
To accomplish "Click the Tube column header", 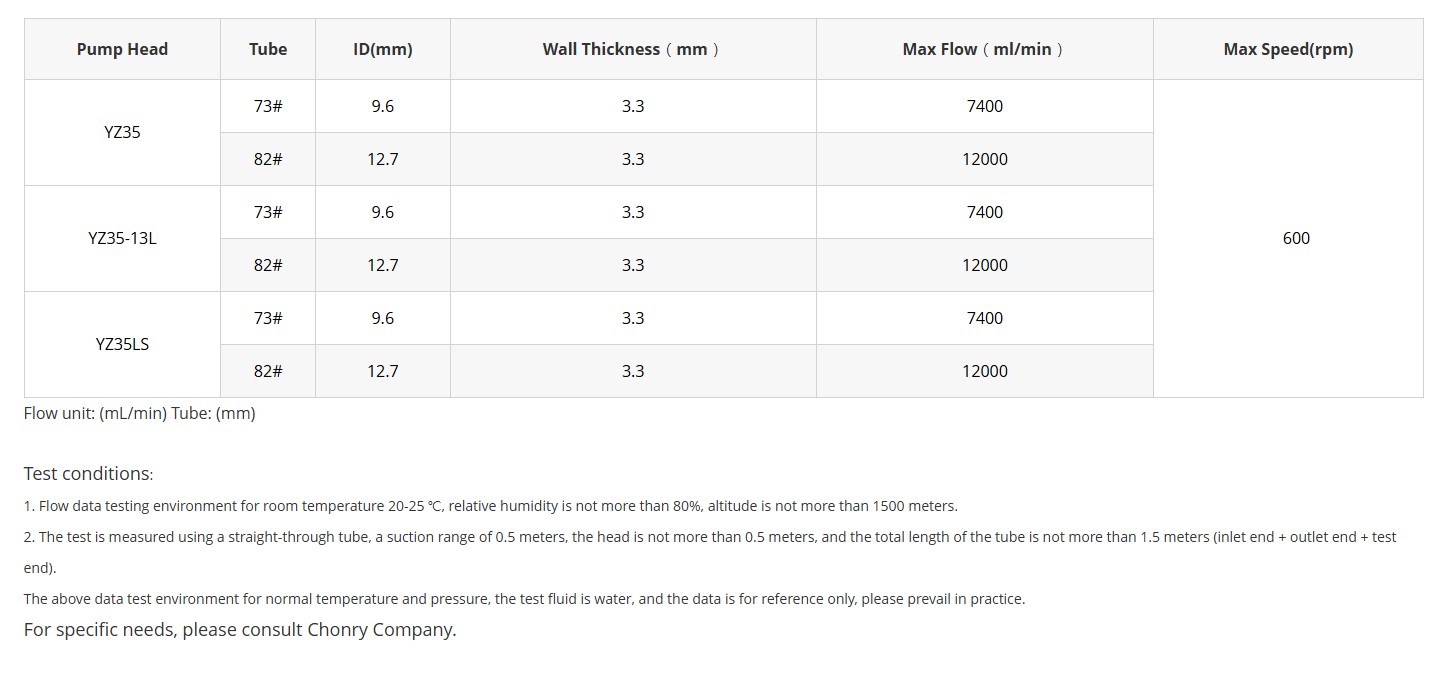I will tap(268, 49).
